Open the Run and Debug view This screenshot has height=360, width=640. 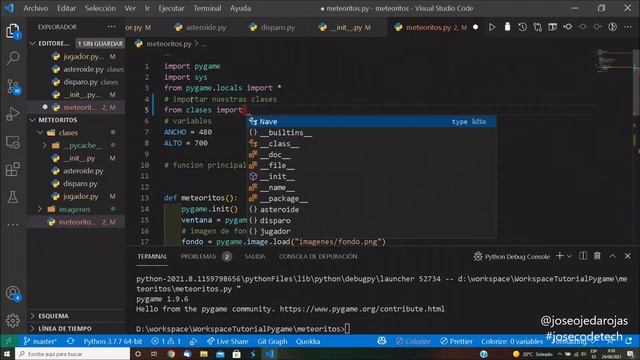[13, 114]
